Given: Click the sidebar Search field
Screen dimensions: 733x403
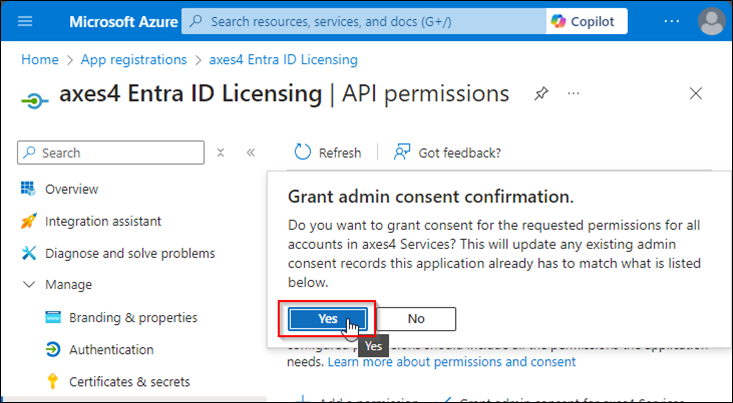Looking at the screenshot, I should click(x=111, y=153).
